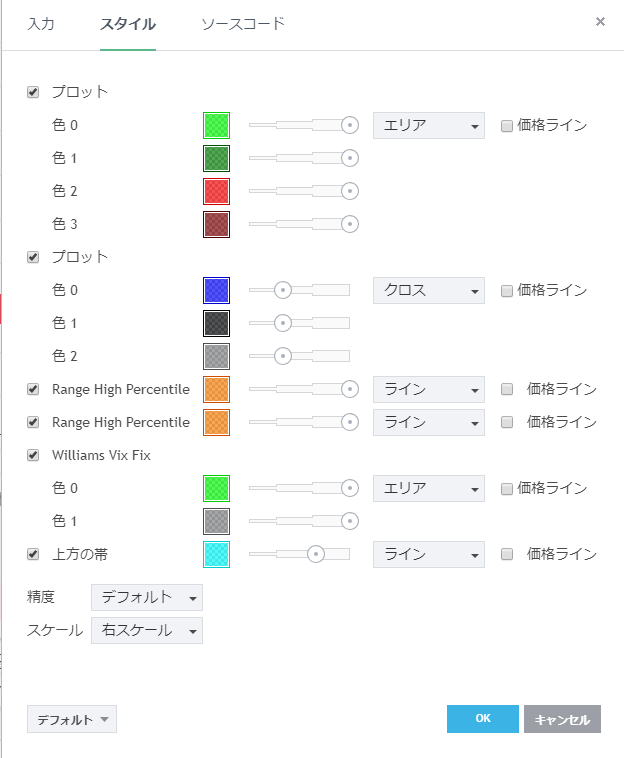
Task: Expand the 精度 デフォルト dropdown
Action: click(146, 598)
